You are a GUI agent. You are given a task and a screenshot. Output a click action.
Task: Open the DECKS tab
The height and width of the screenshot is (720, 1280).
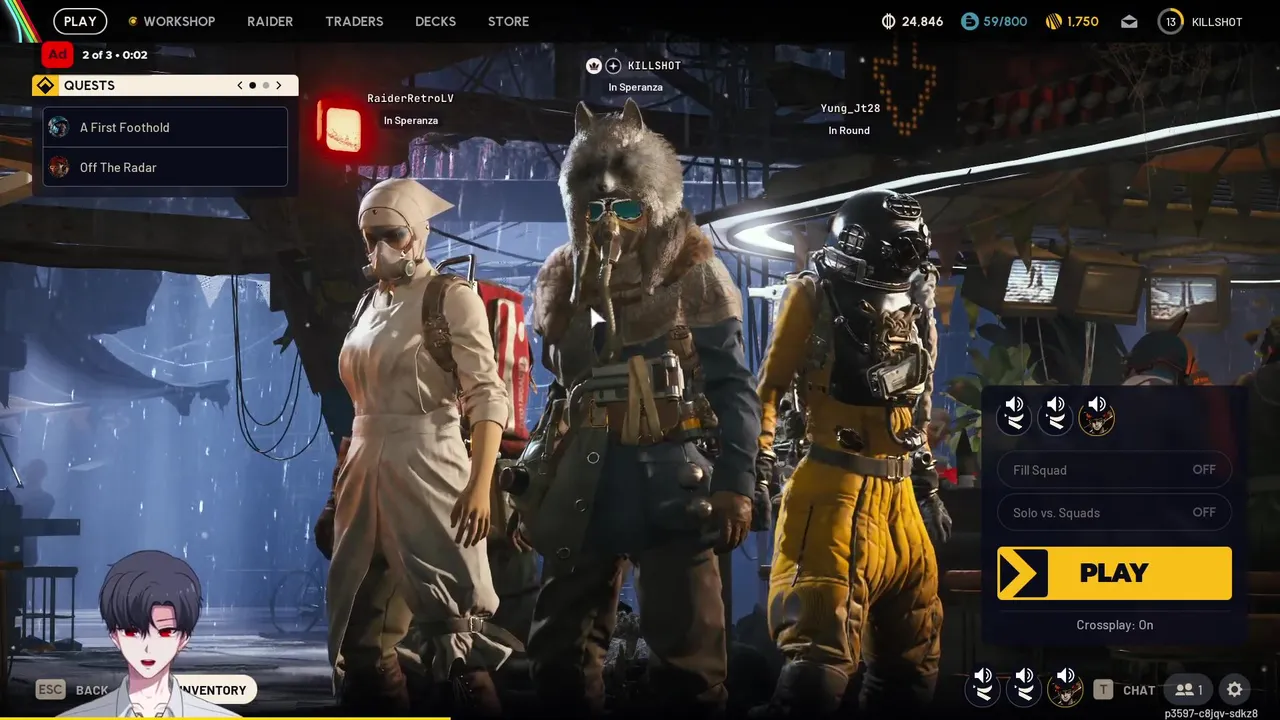pyautogui.click(x=435, y=21)
